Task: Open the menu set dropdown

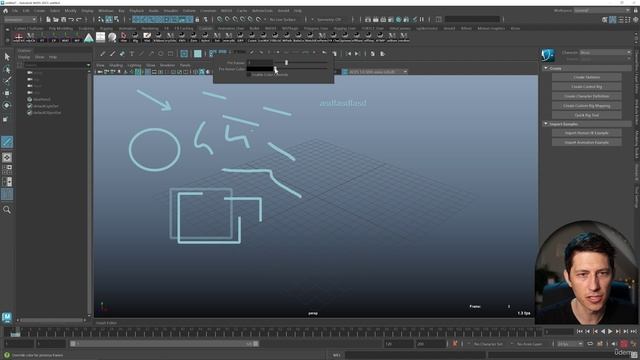Action: pos(20,19)
